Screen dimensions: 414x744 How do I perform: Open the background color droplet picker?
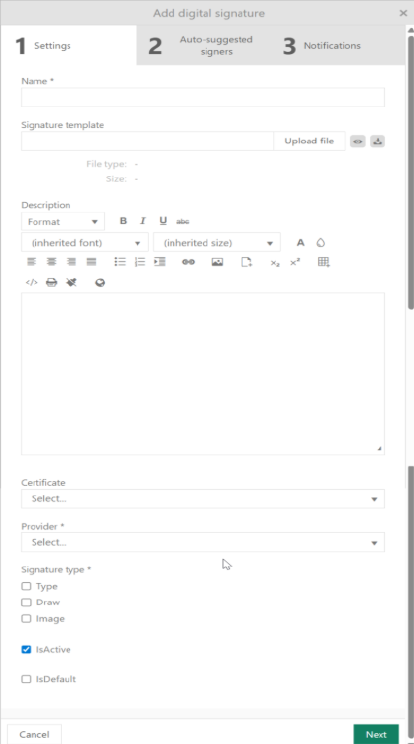point(321,242)
